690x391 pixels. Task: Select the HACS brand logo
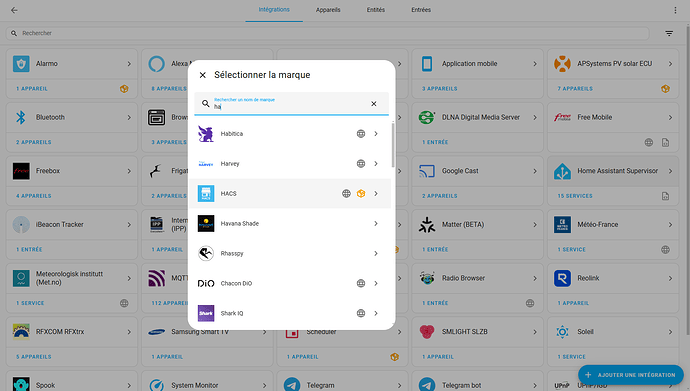pos(206,194)
